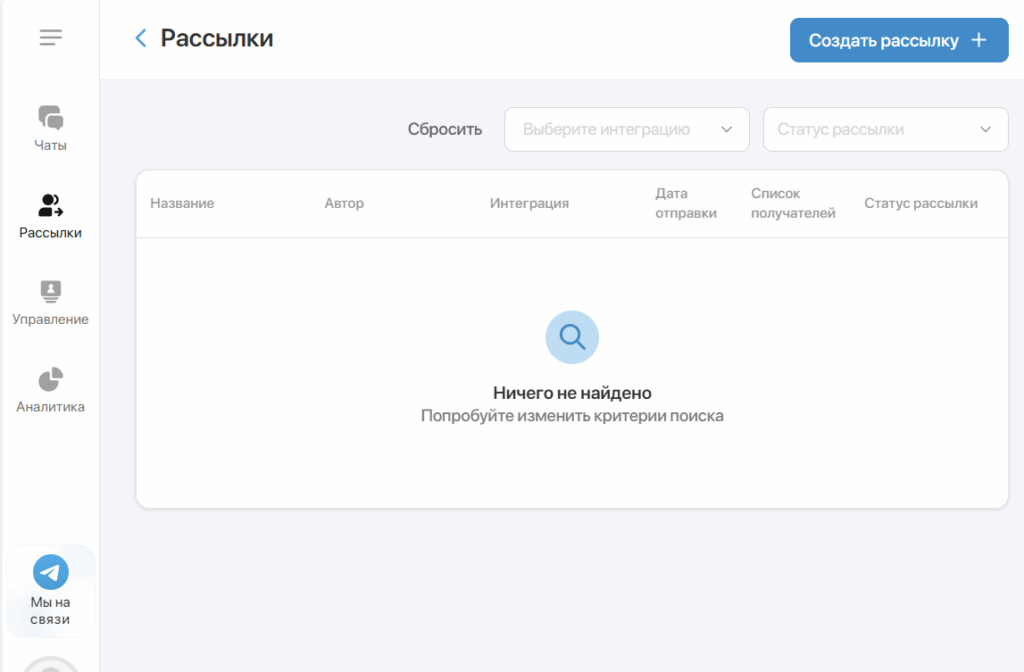
Task: Open the Выберите интеграцию dropdown
Action: [626, 129]
